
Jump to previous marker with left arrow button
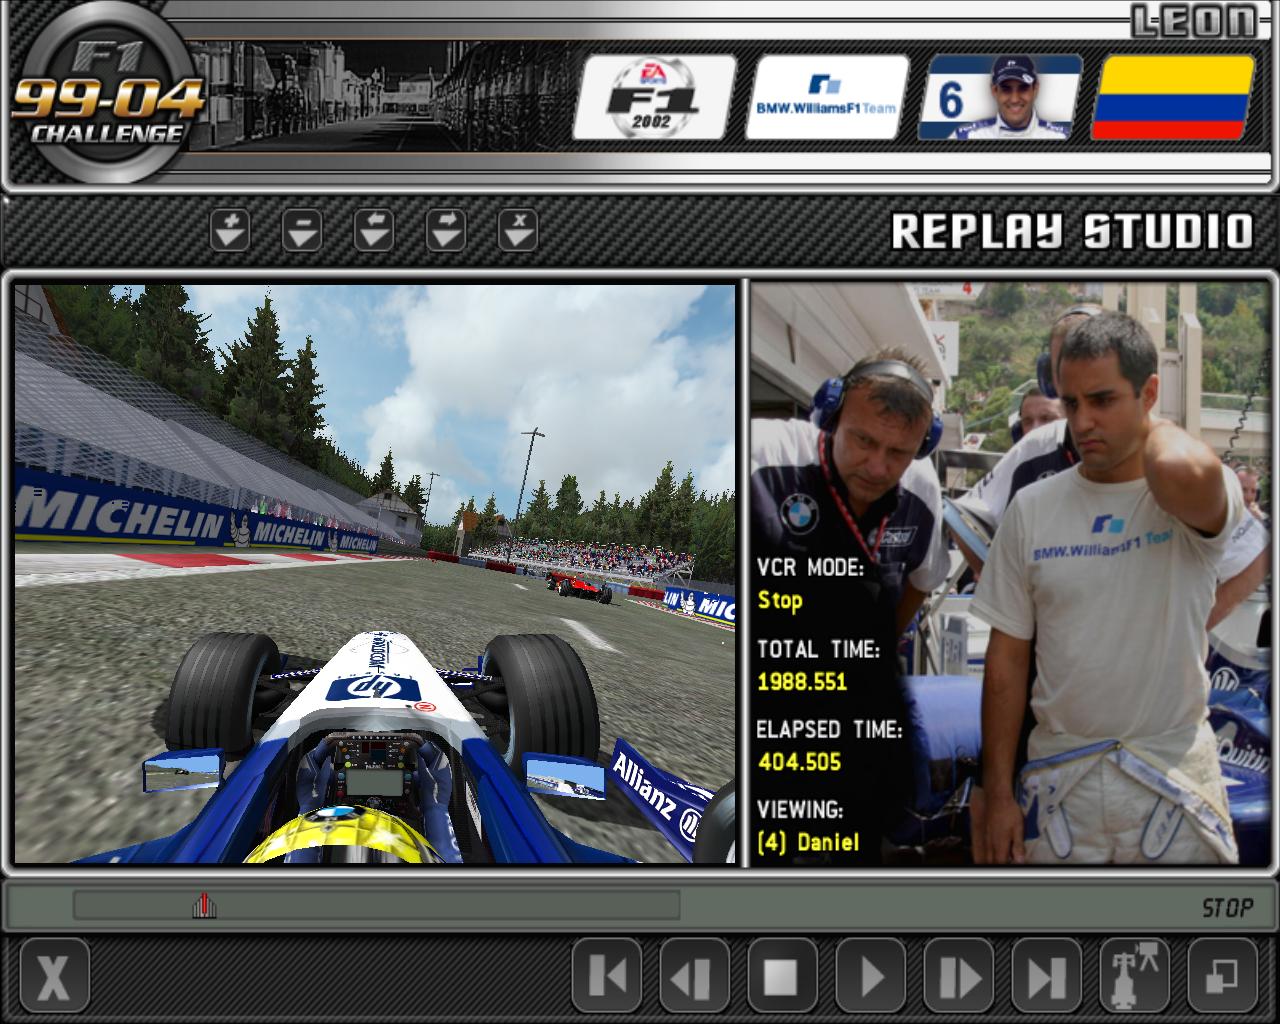pyautogui.click(x=374, y=230)
